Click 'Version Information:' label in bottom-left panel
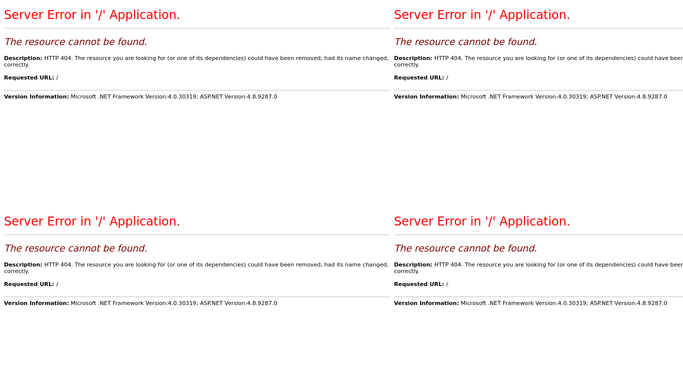This screenshot has height=384, width=683. [x=37, y=303]
